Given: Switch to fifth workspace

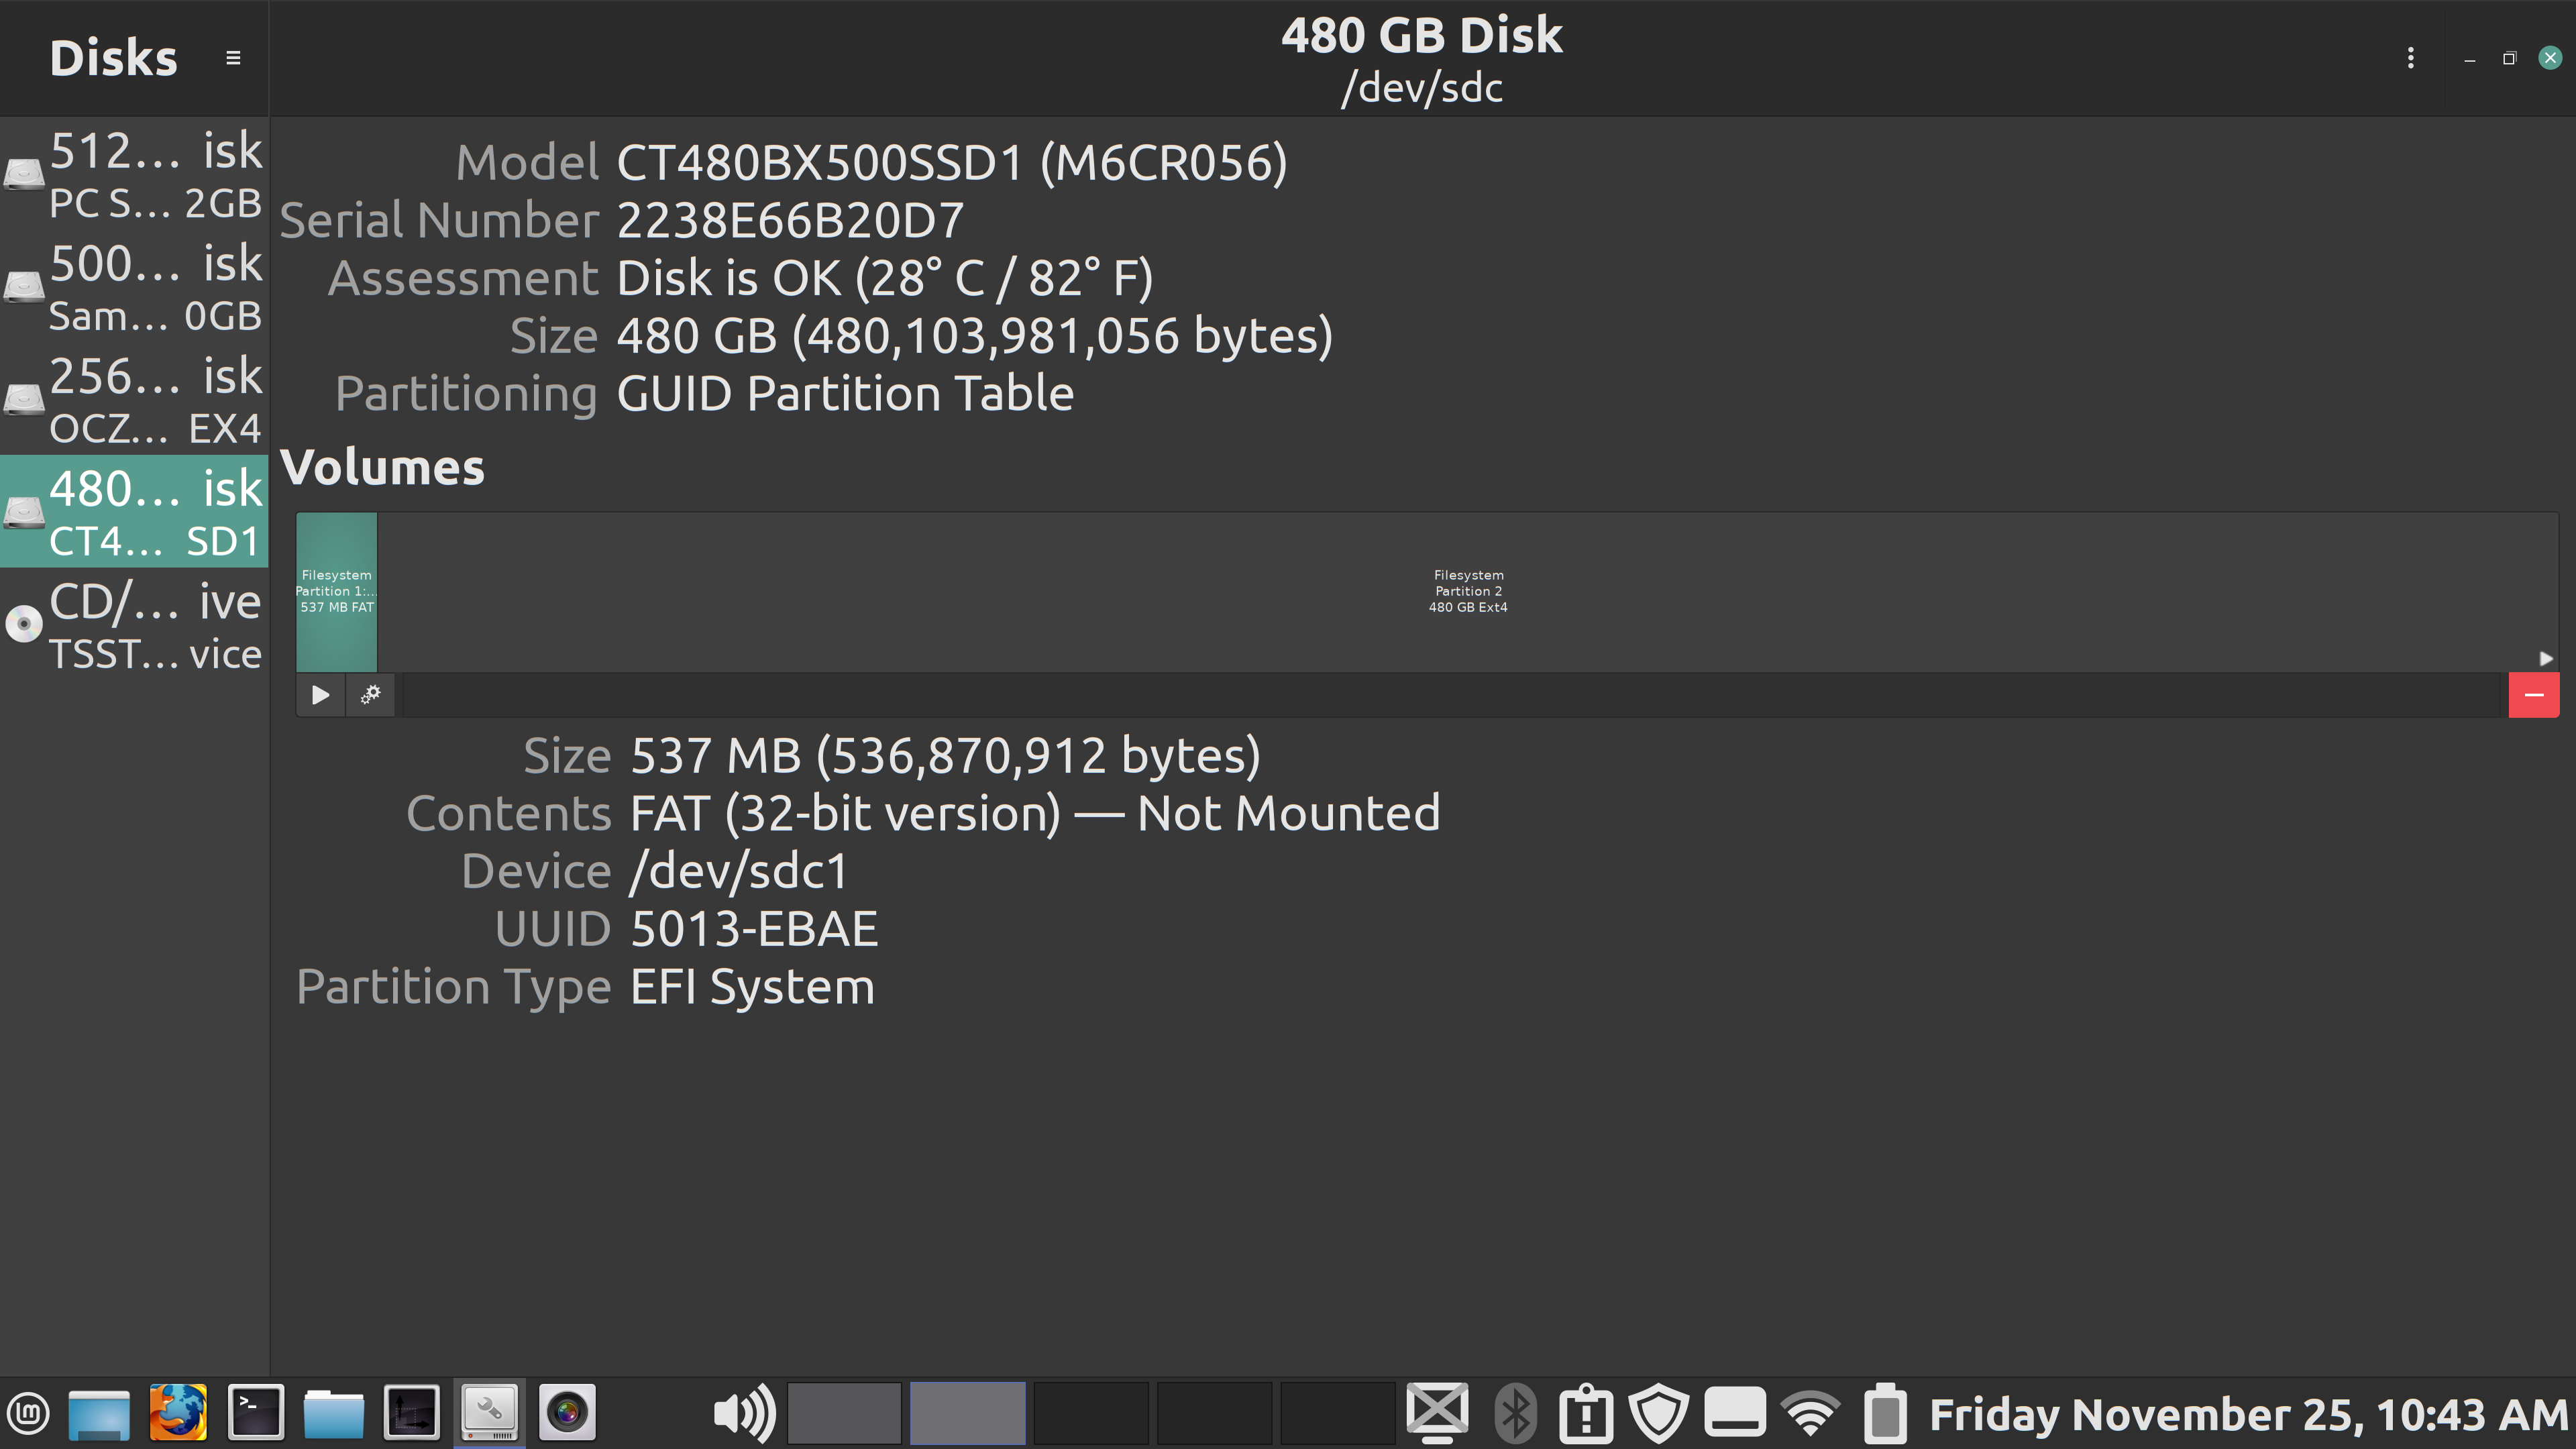Looking at the screenshot, I should click(x=1337, y=1413).
